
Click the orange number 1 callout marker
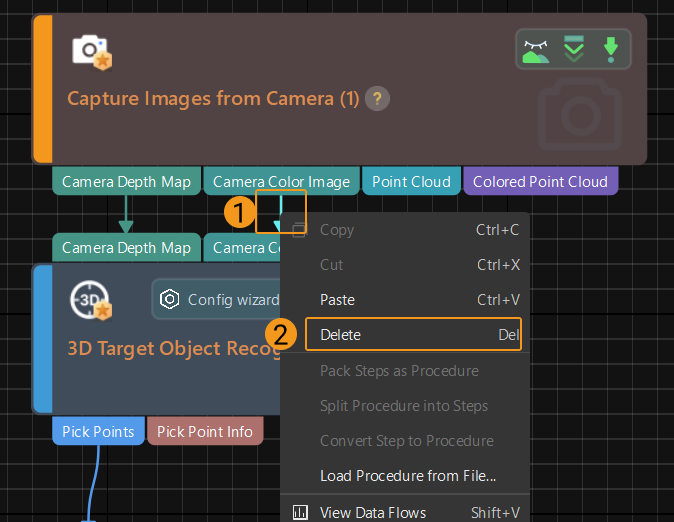coord(238,212)
